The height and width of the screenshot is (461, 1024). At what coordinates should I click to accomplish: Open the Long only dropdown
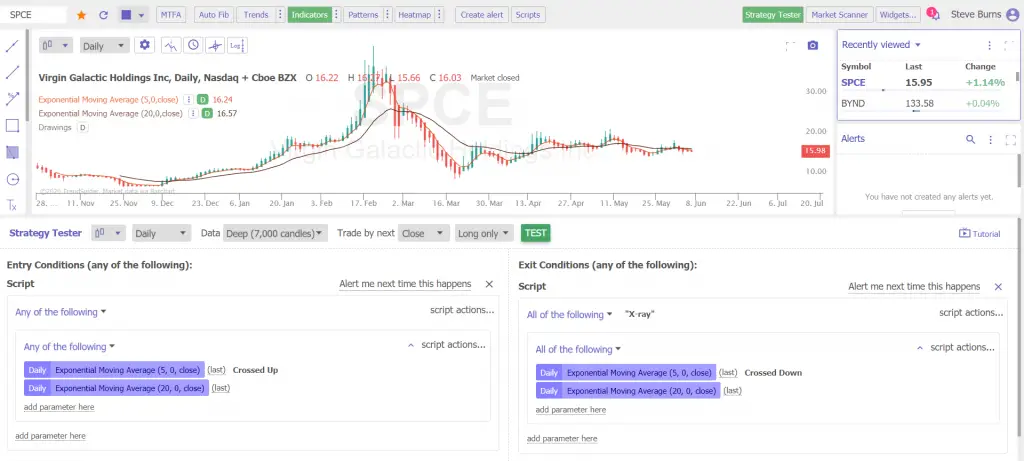click(x=484, y=233)
